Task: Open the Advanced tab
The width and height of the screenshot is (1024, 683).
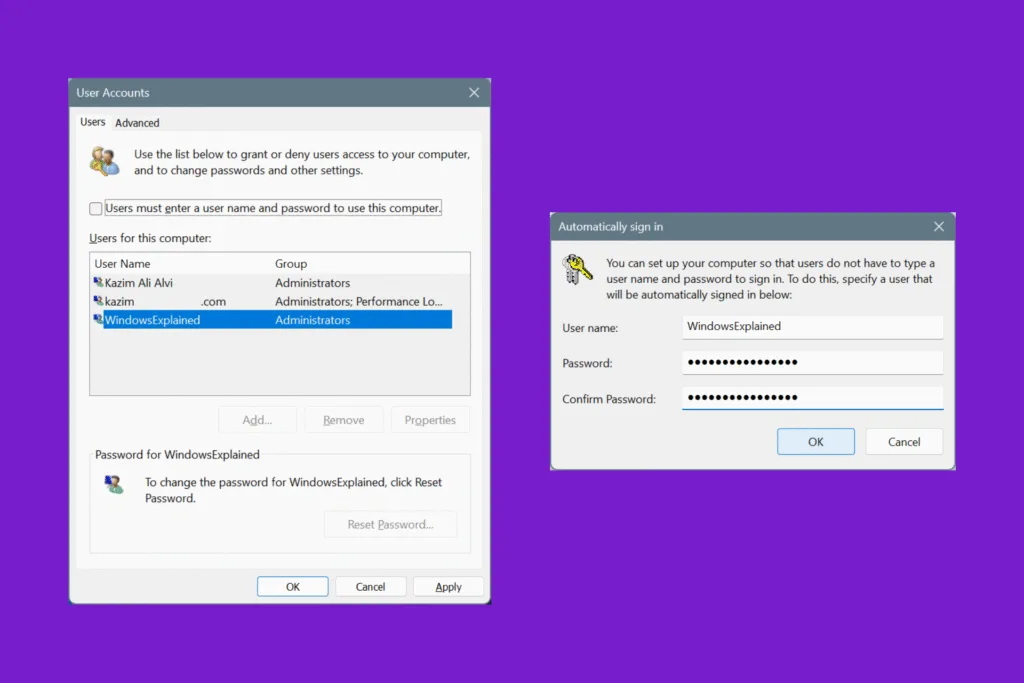Action: [137, 123]
